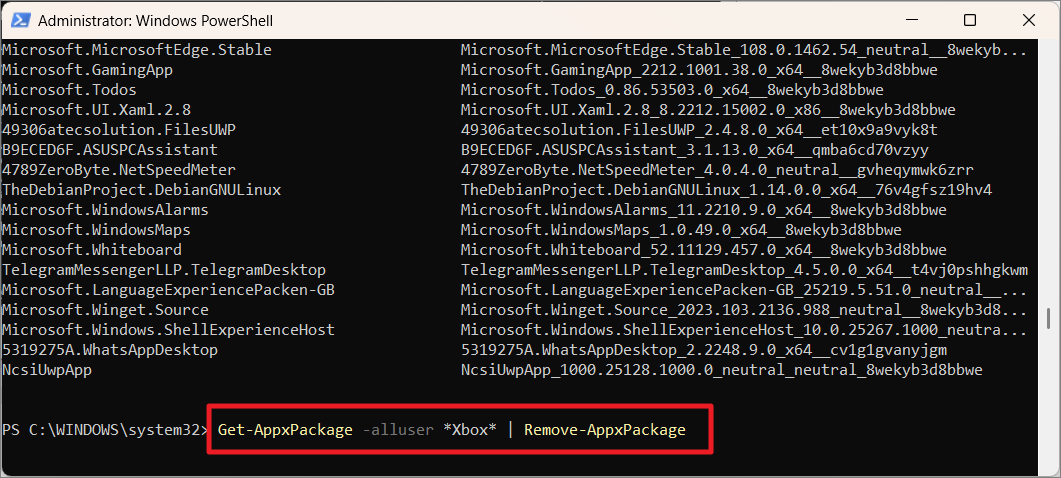Click full name 'B9ECED6F.ASUSPCAssistant_3.1.13.0_x64__qmba6cd70vzyy'
The width and height of the screenshot is (1061, 478).
[x=695, y=150]
